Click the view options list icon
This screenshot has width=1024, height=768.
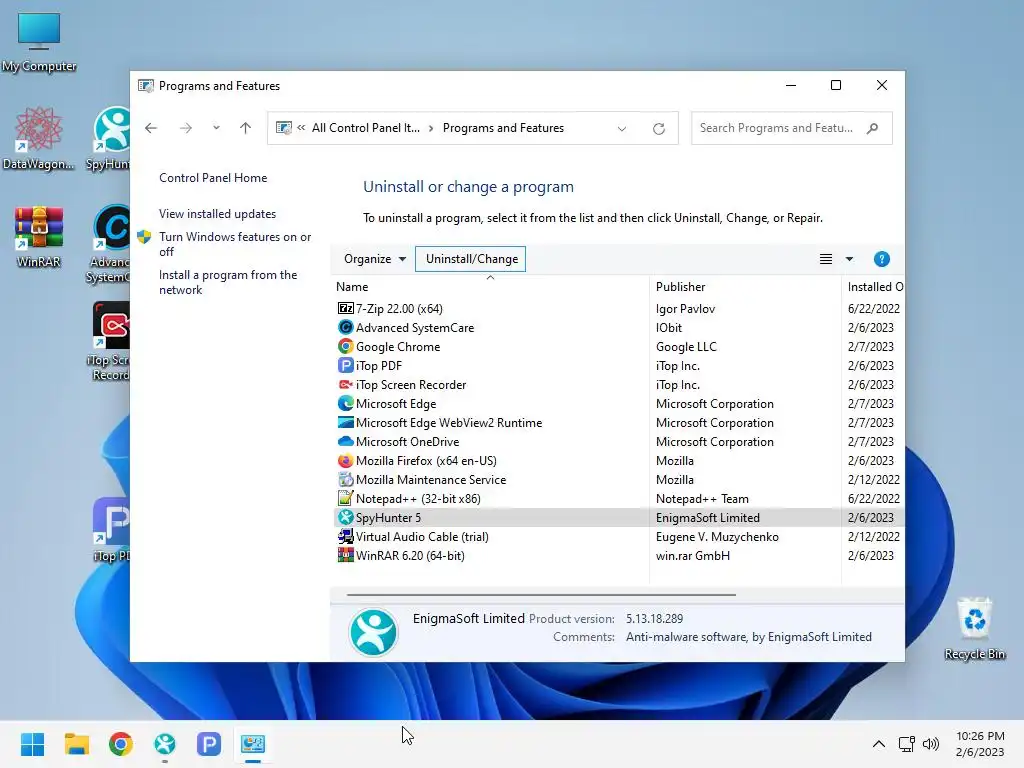[825, 259]
